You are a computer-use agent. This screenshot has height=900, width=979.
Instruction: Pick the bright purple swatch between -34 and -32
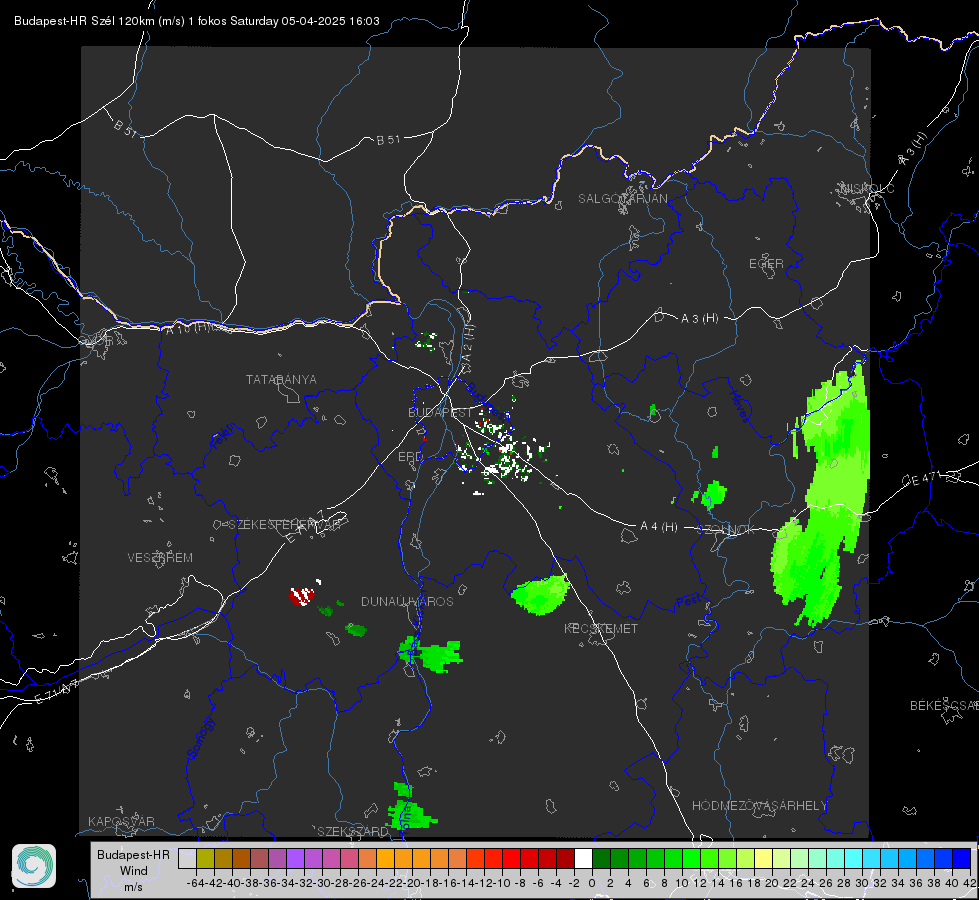295,858
